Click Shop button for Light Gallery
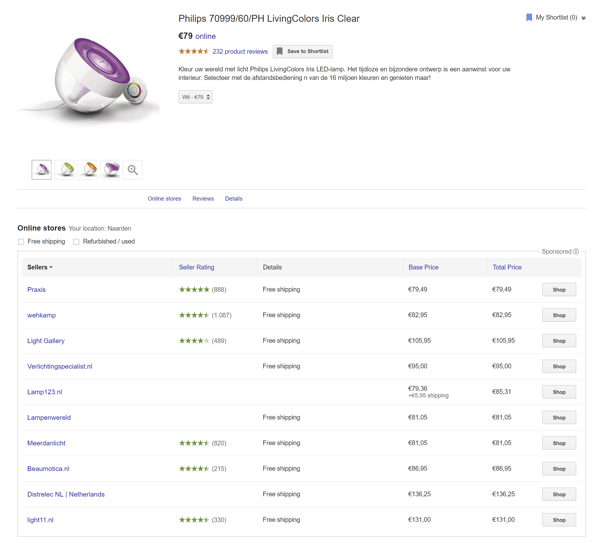Image resolution: width=600 pixels, height=543 pixels. point(559,341)
